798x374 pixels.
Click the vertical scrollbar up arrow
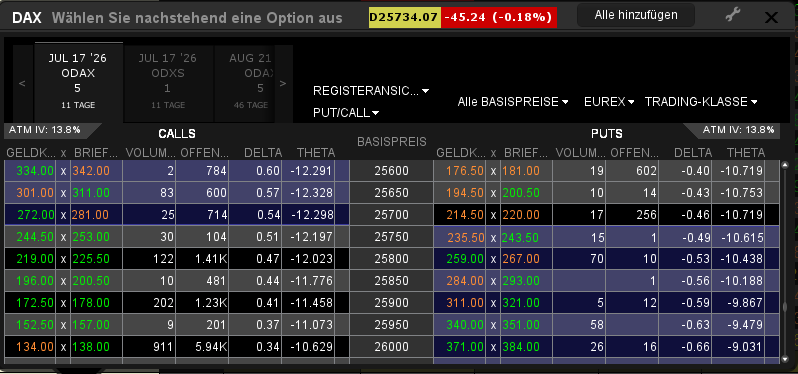click(785, 165)
